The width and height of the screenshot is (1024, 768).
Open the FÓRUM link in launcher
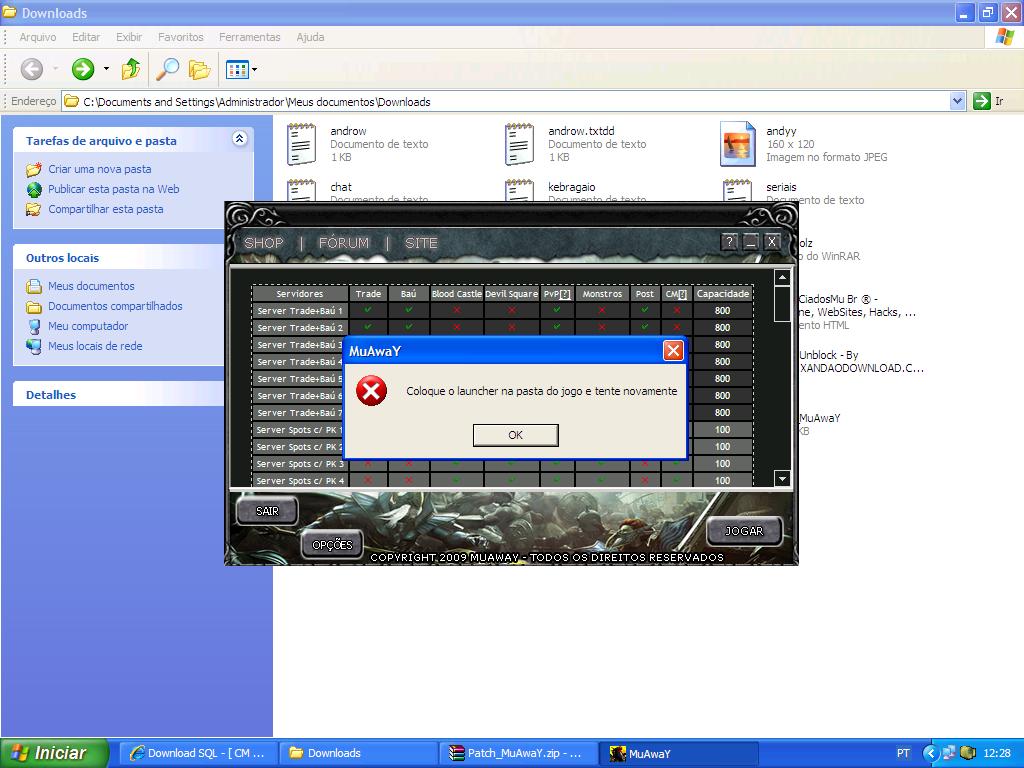click(x=343, y=243)
